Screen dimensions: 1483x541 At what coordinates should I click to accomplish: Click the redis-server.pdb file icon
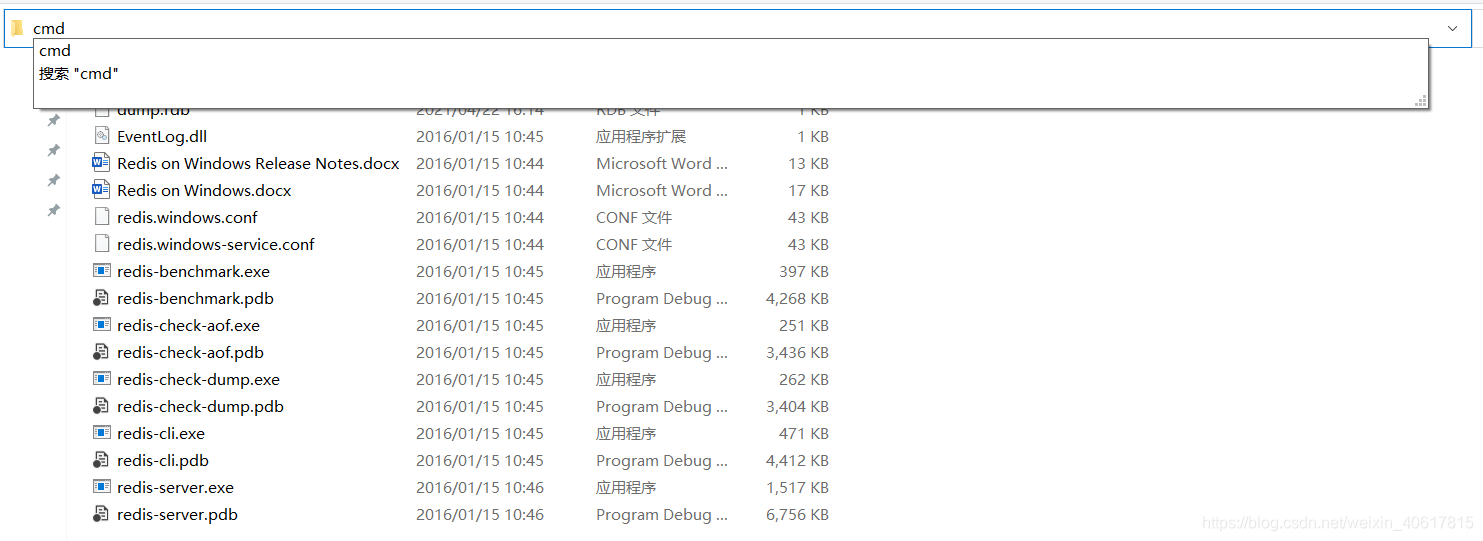point(101,514)
